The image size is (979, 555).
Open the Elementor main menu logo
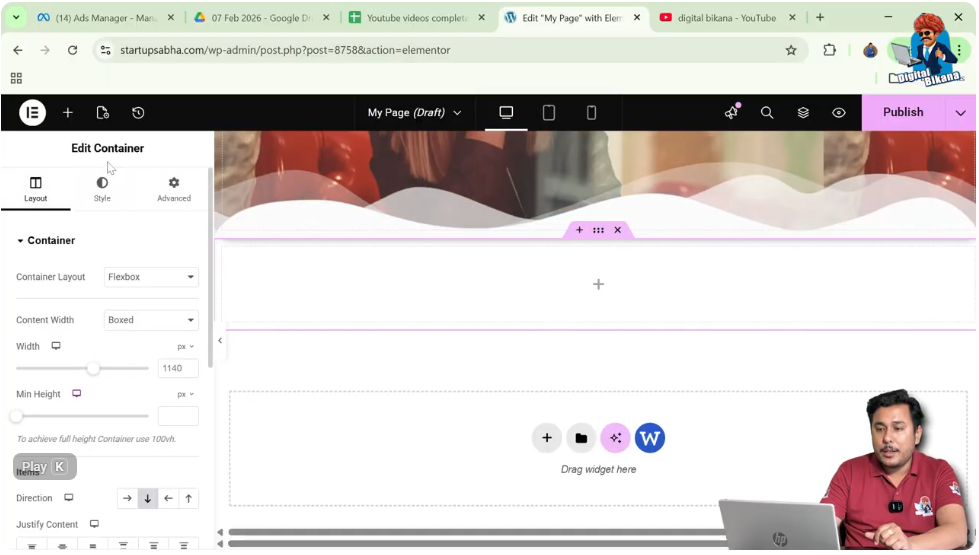pyautogui.click(x=32, y=113)
